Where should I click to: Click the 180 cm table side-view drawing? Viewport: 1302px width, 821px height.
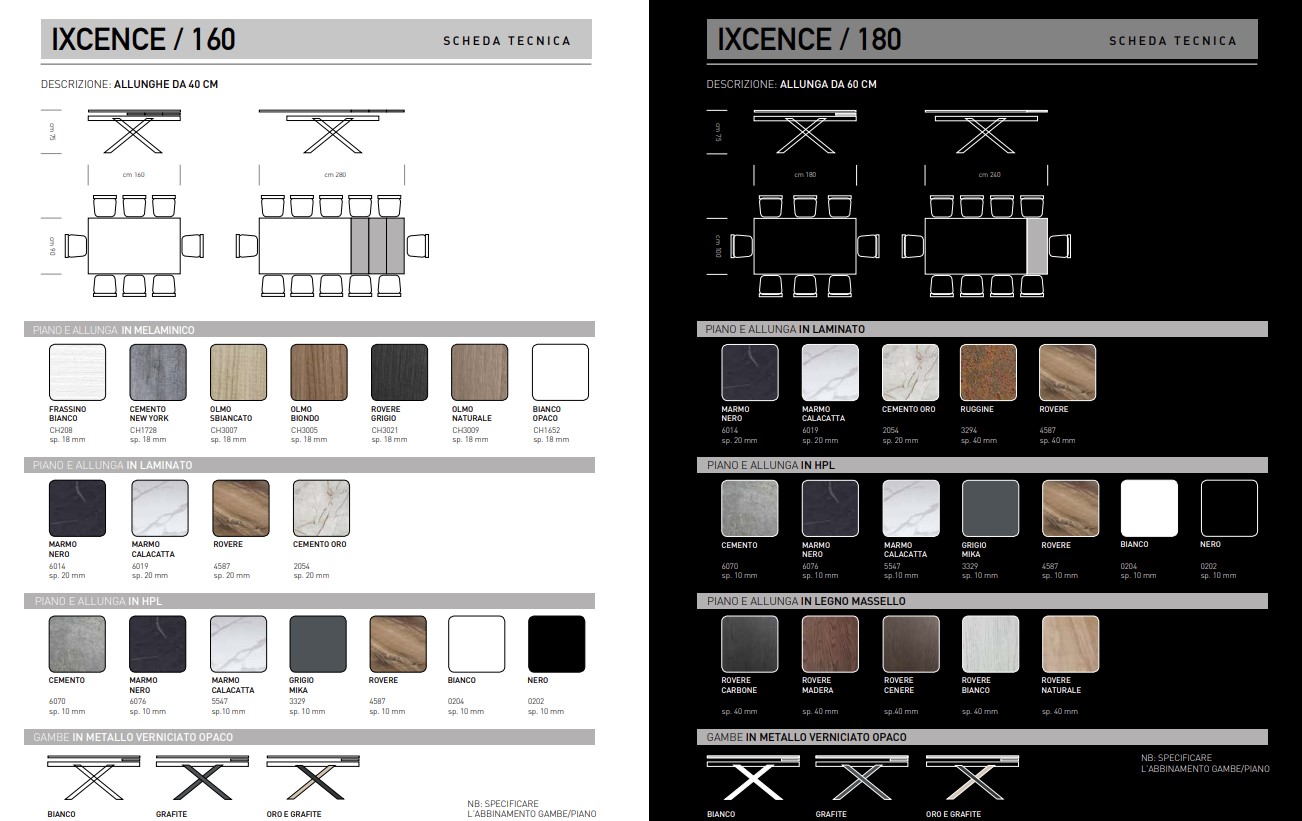coord(805,132)
